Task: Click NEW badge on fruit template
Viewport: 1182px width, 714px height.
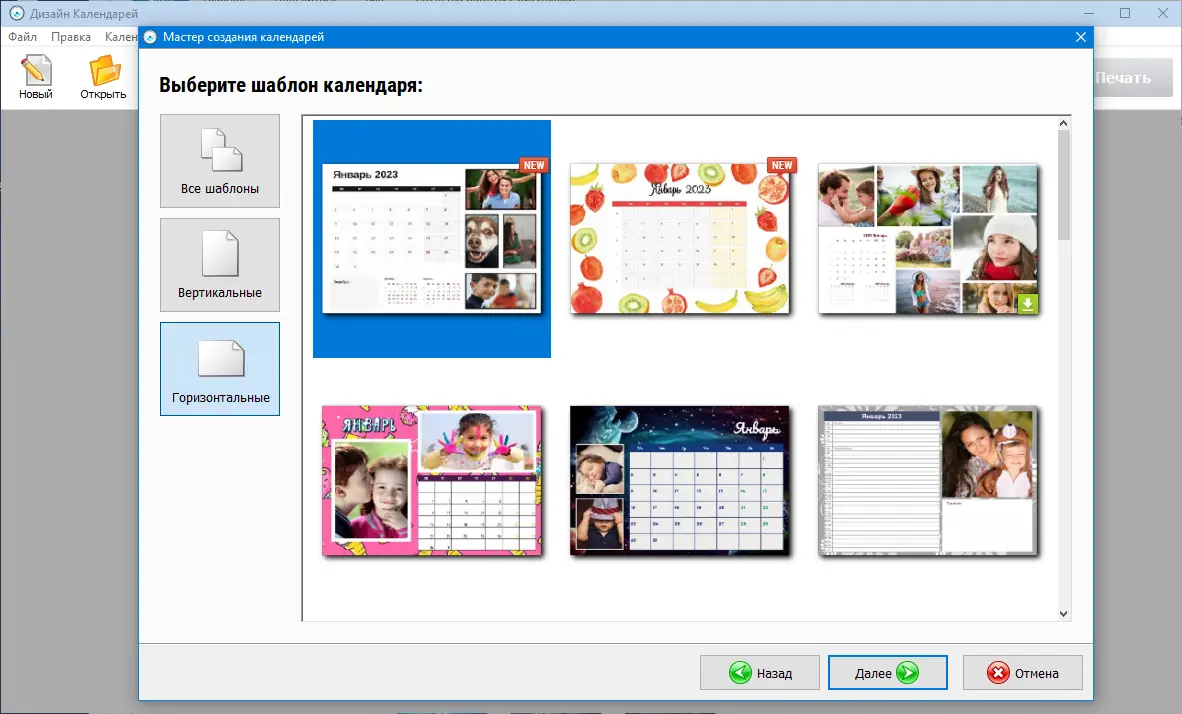Action: tap(782, 165)
